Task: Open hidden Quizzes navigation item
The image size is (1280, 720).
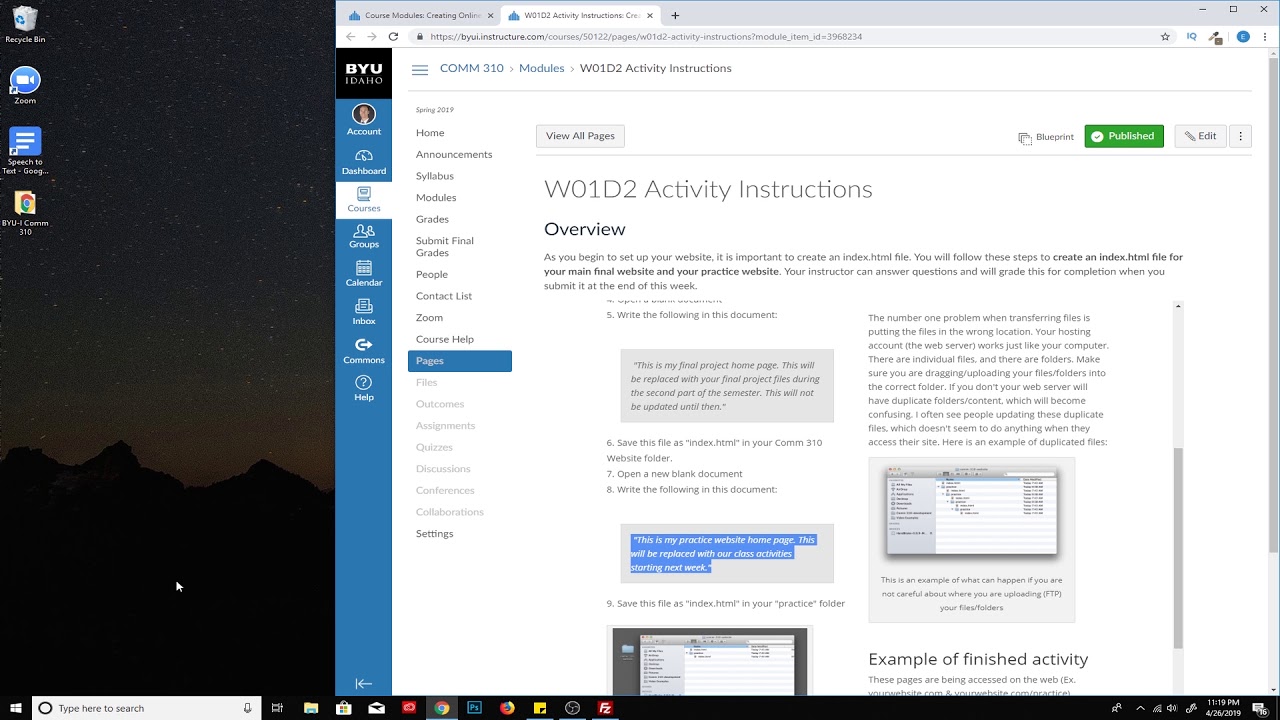Action: pyautogui.click(x=434, y=447)
